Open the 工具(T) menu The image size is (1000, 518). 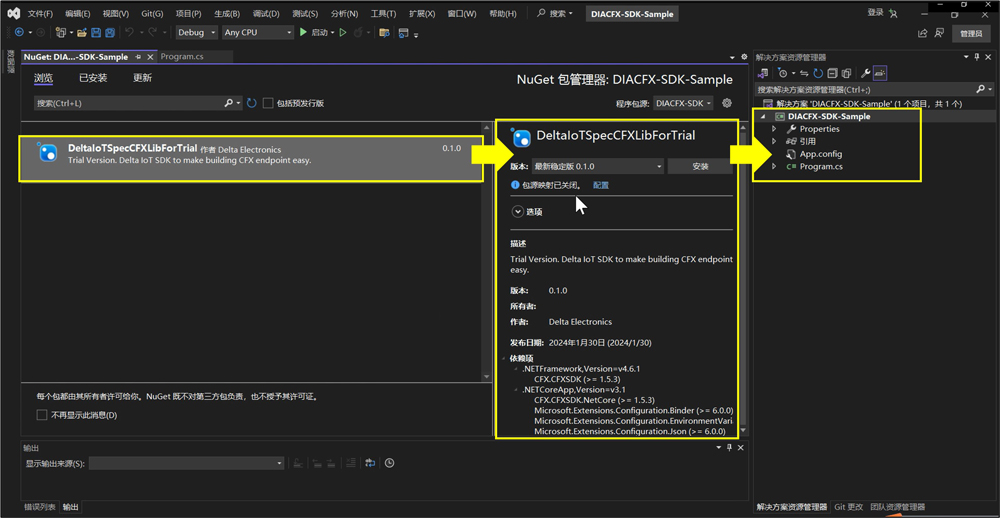[x=383, y=14]
